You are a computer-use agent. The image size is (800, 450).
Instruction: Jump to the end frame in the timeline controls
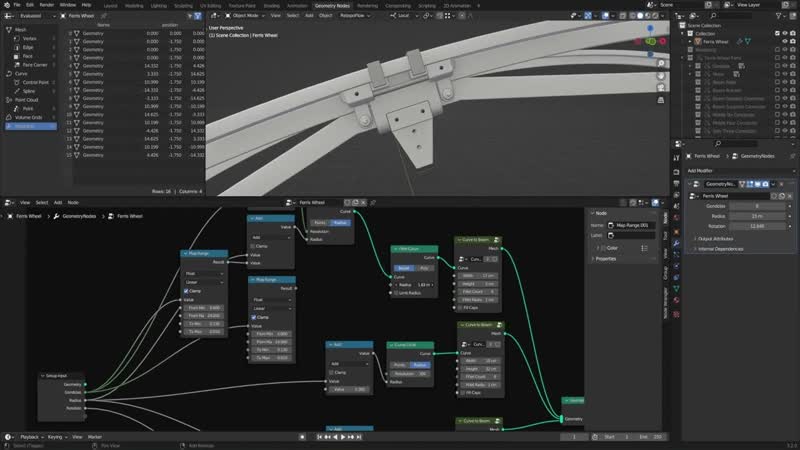[x=359, y=437]
